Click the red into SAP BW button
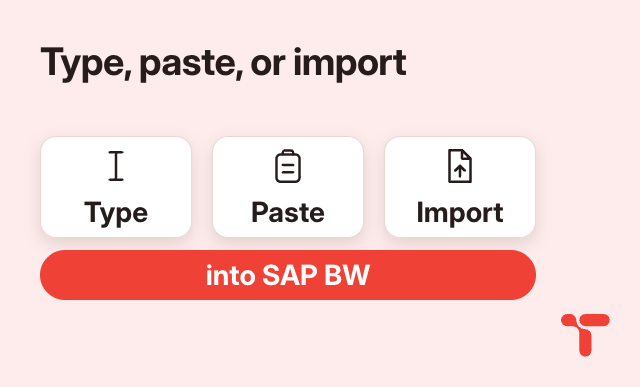Viewport: 640px width, 387px height. [288, 275]
